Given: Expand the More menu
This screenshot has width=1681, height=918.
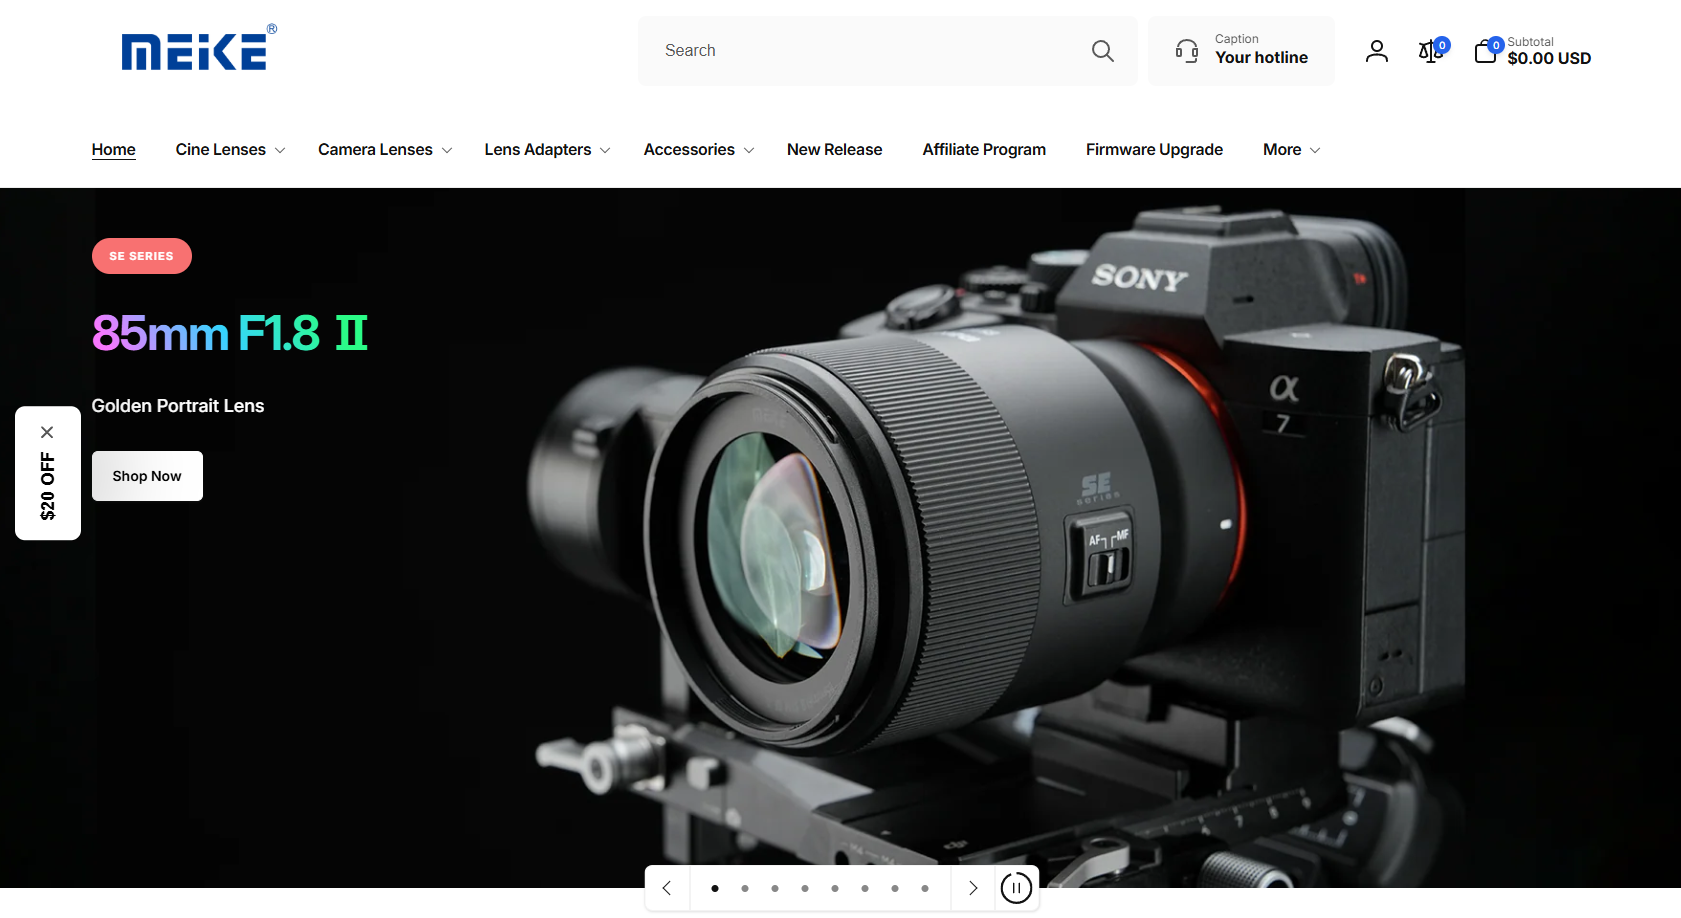Looking at the screenshot, I should click(1290, 150).
